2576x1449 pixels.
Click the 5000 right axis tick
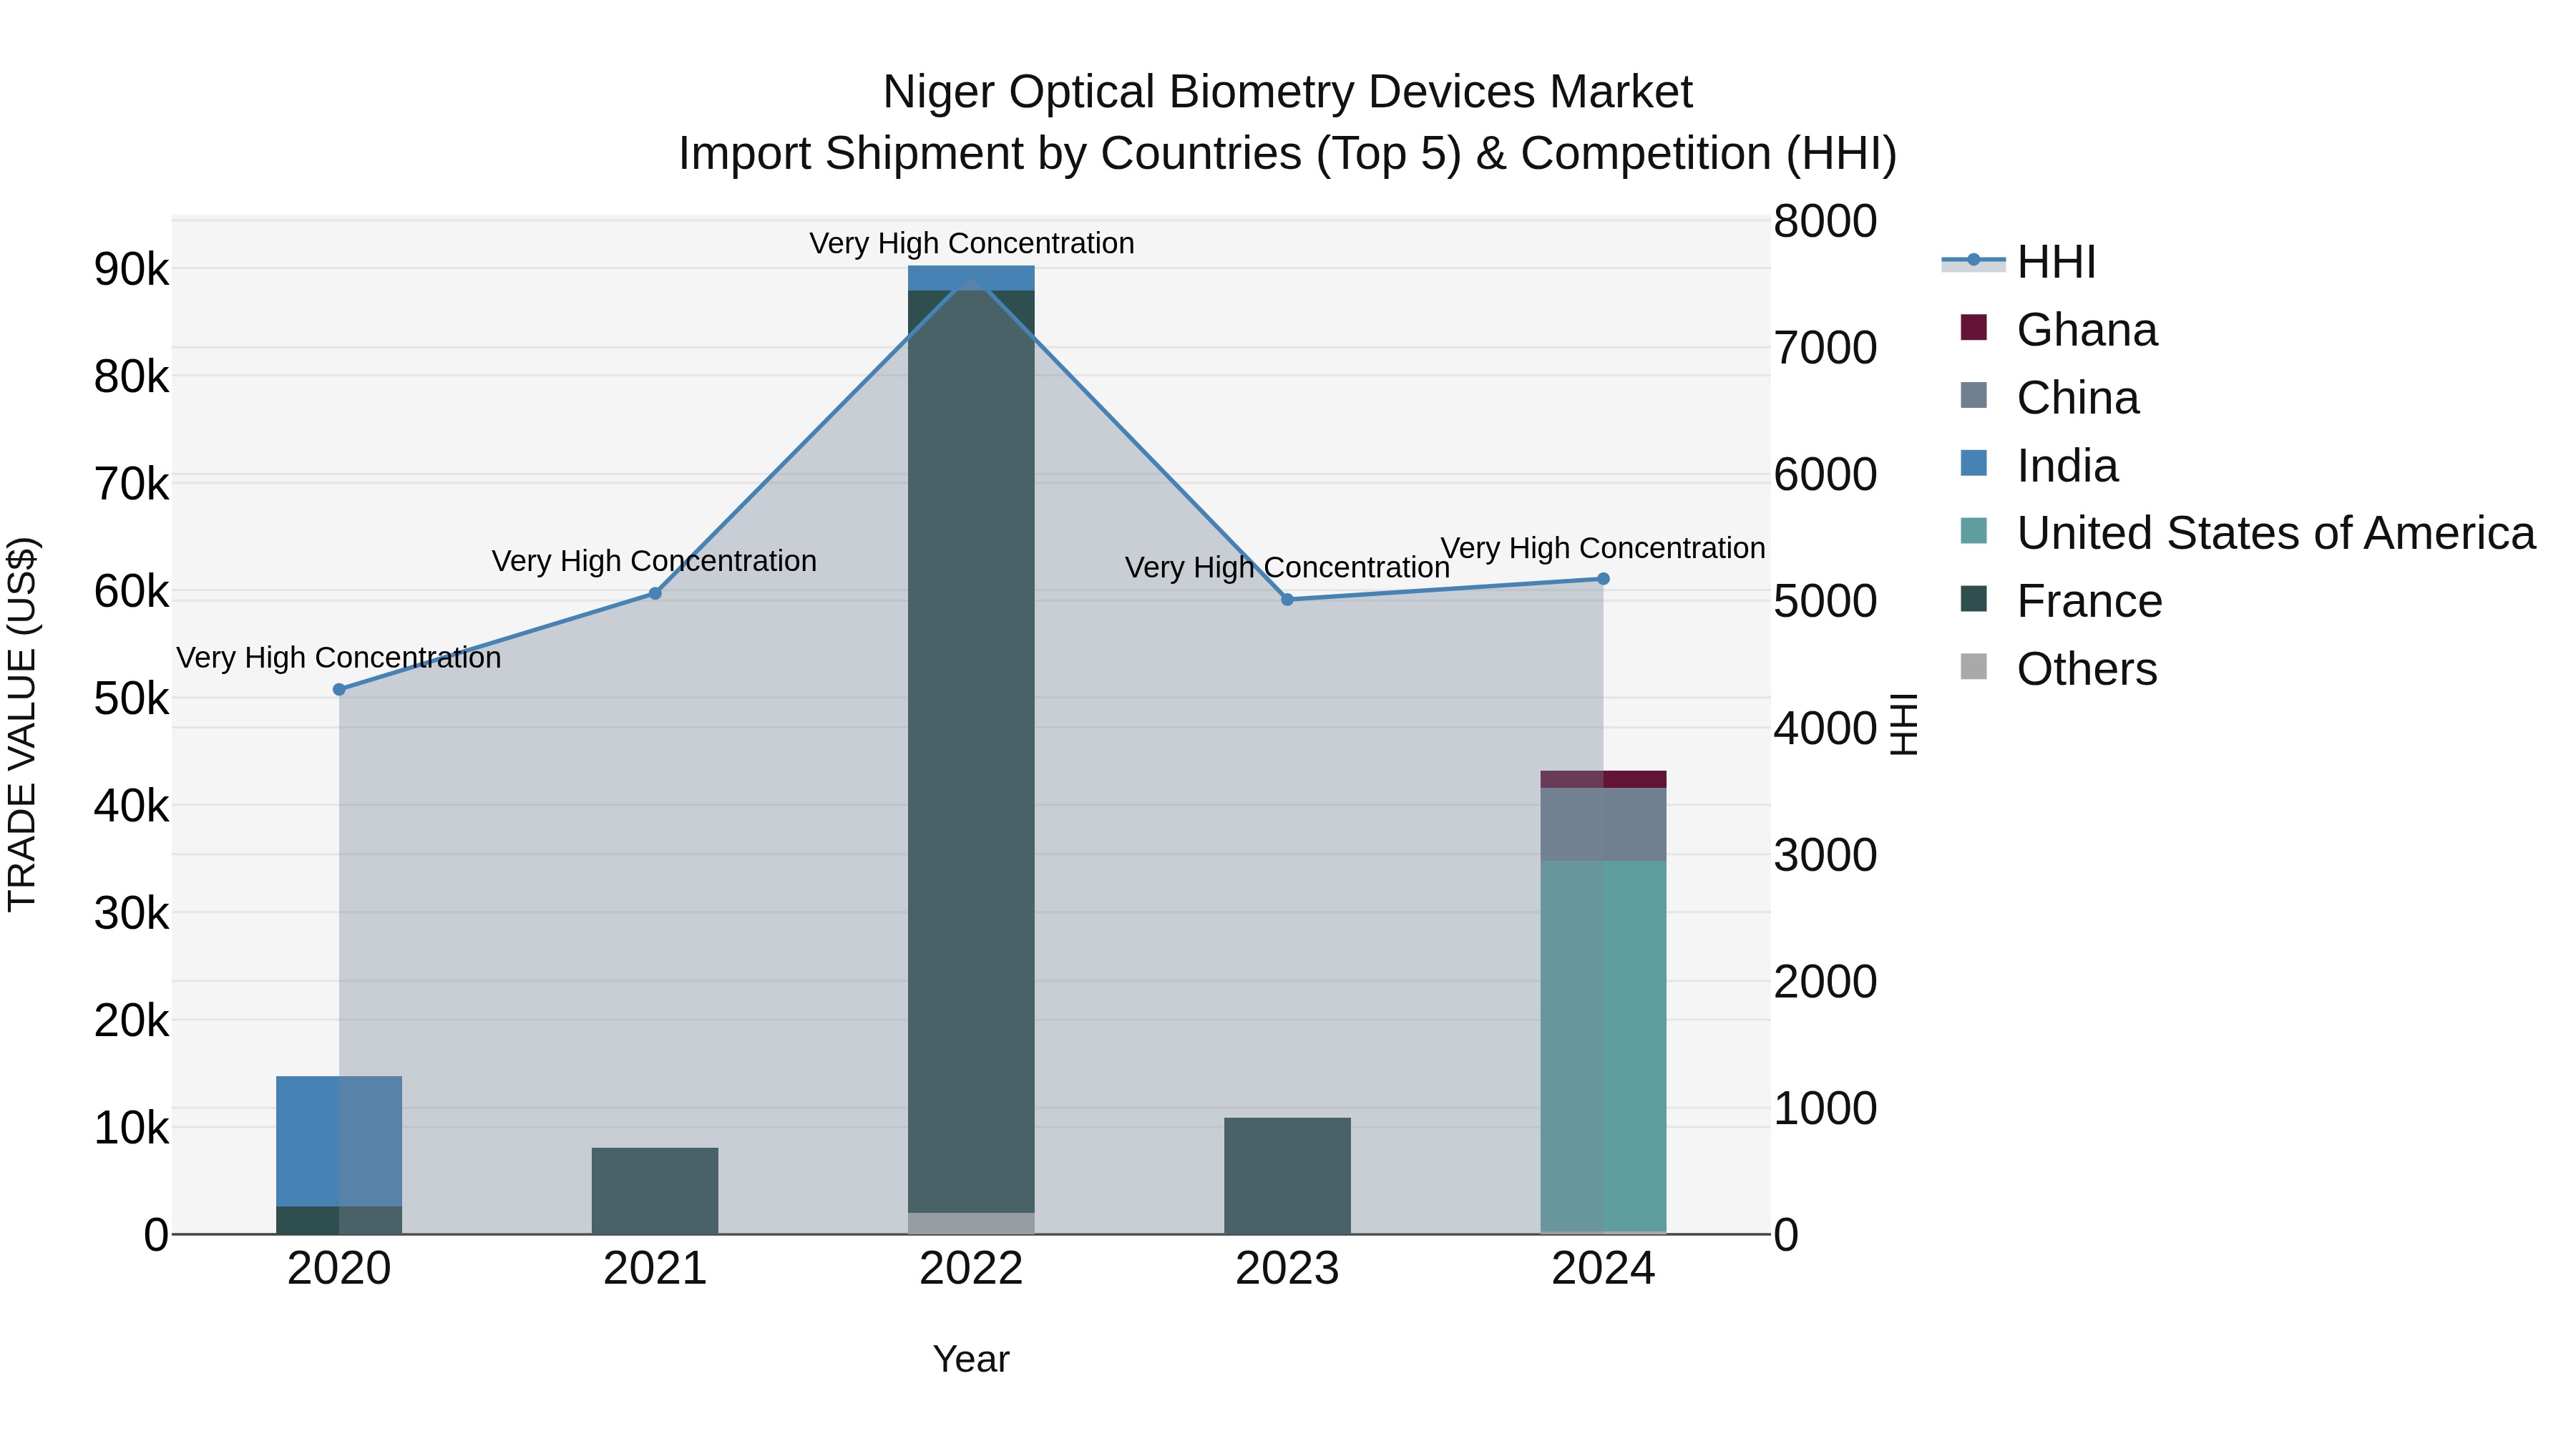[1826, 601]
